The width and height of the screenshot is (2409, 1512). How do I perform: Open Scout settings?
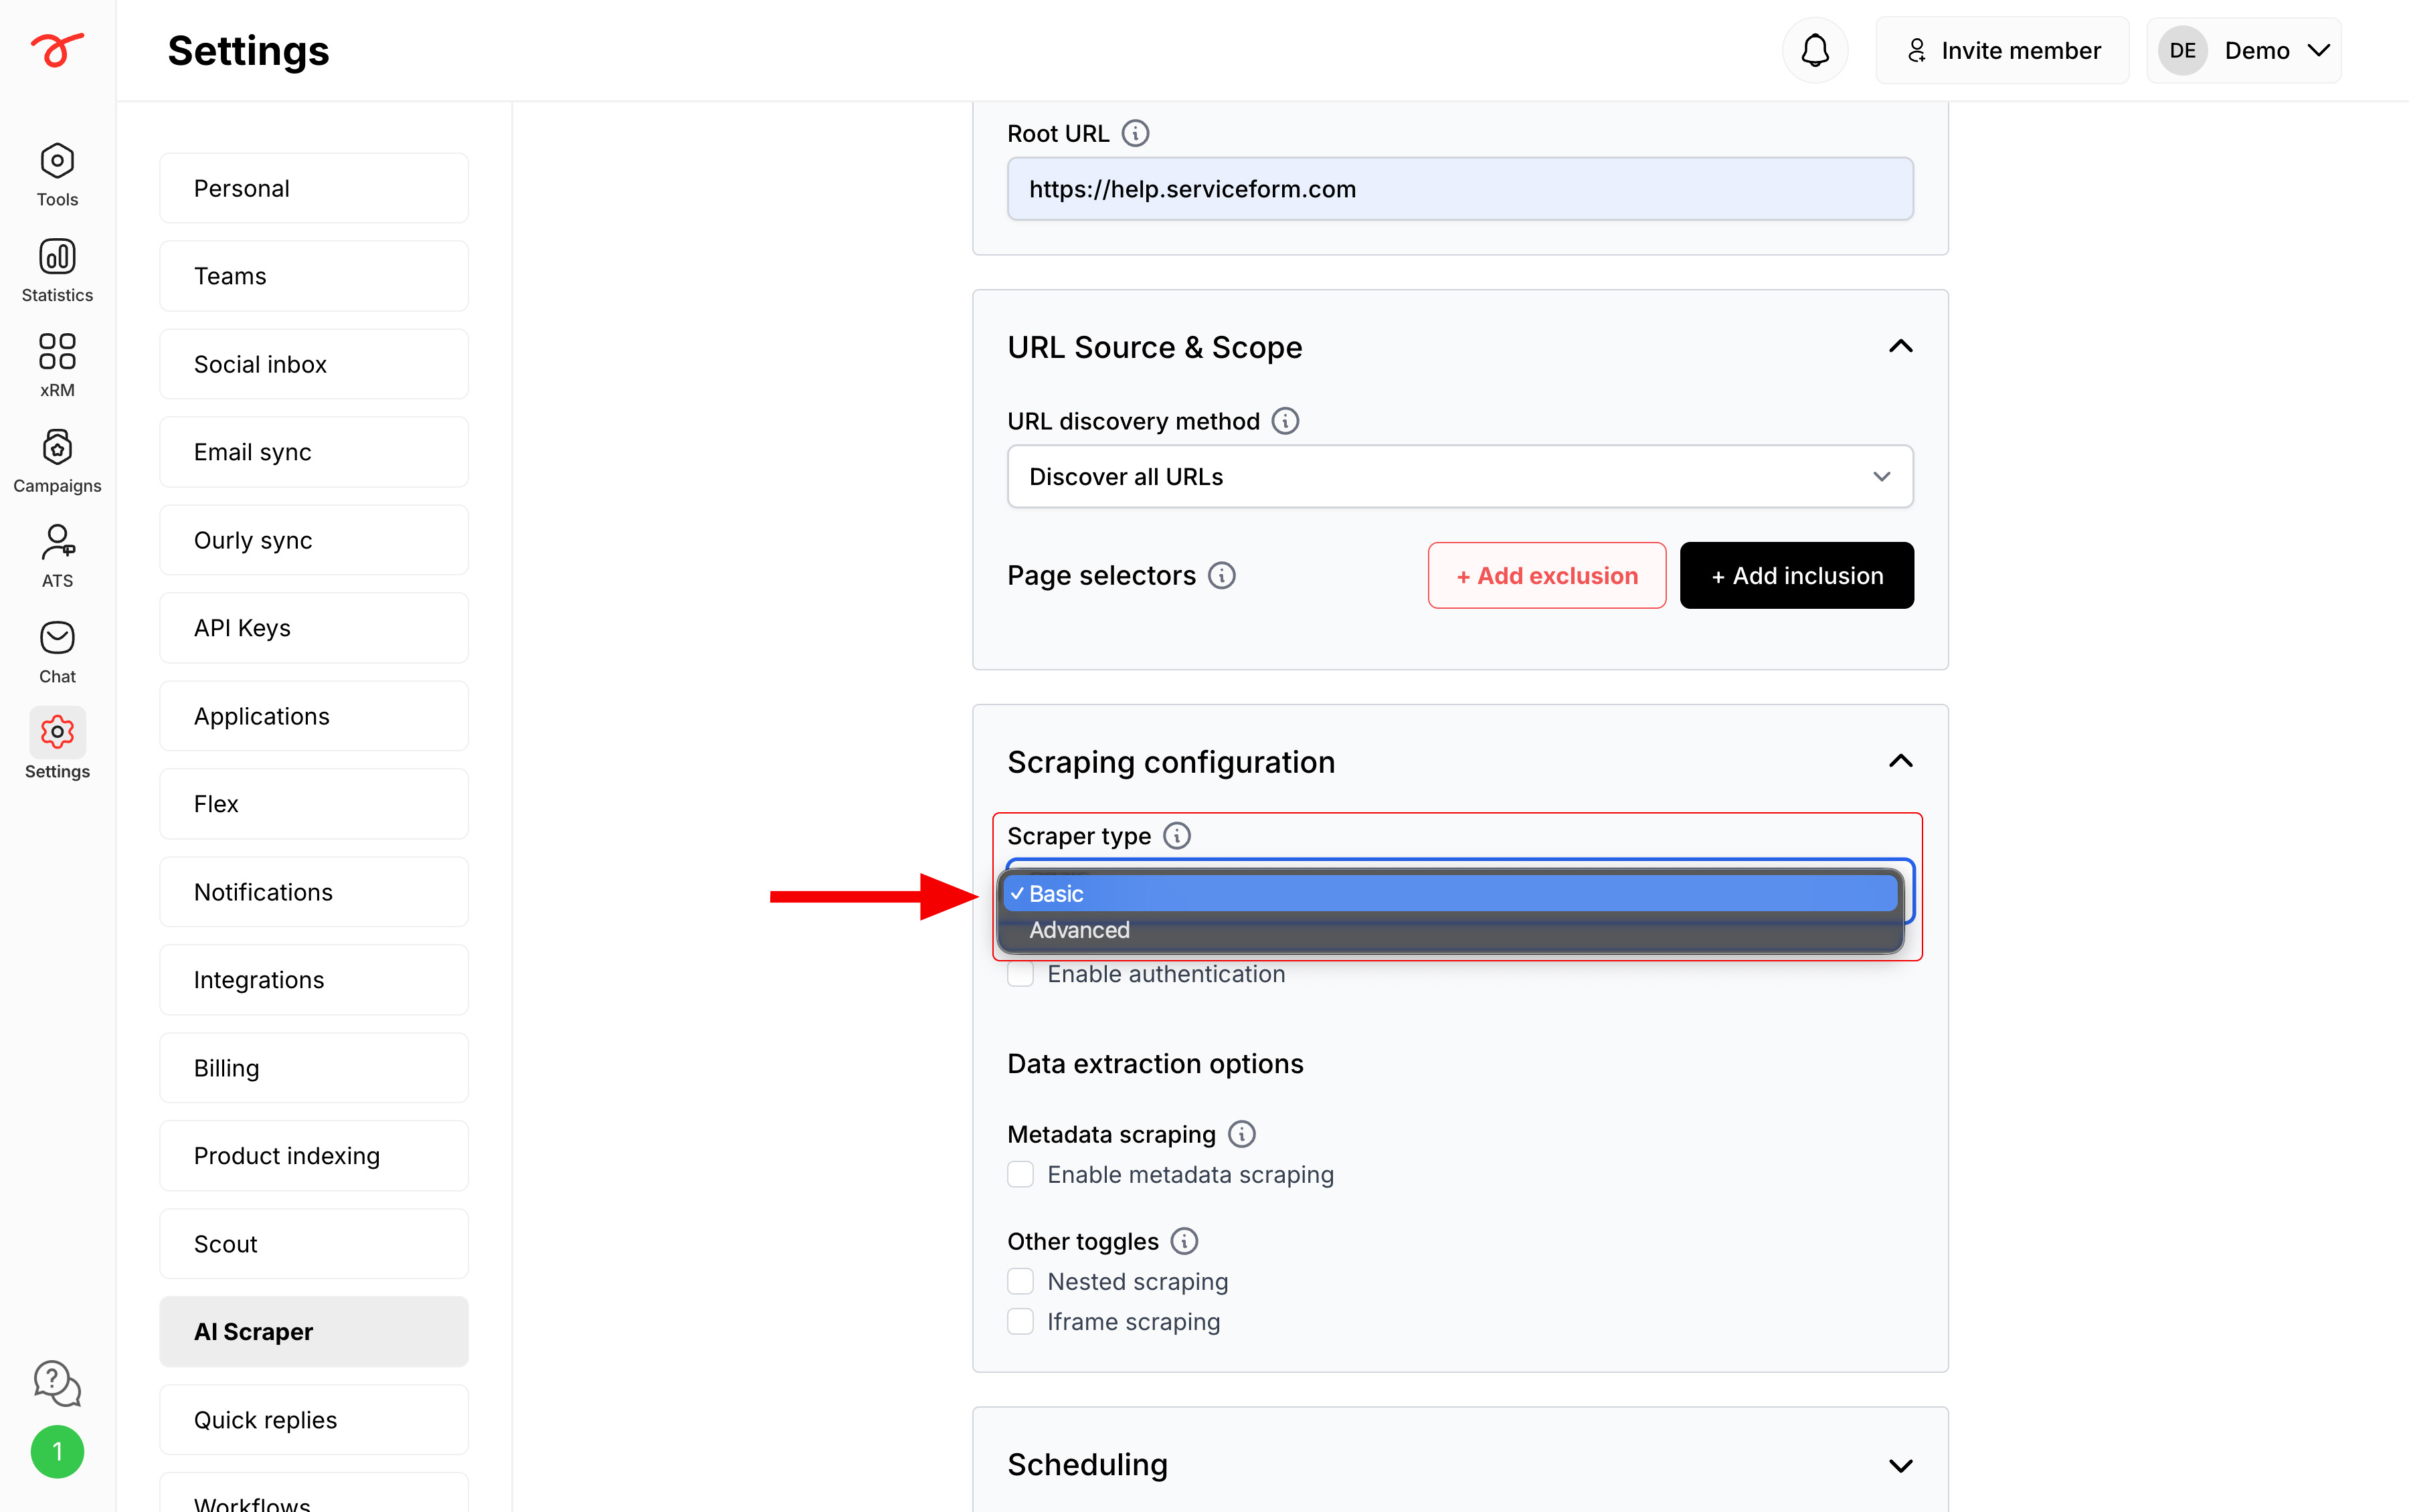tap(314, 1244)
